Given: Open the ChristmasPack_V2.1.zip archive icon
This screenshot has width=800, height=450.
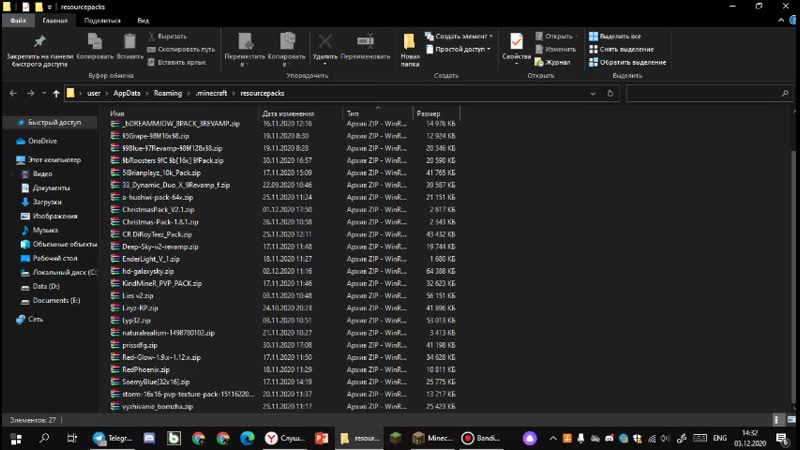Looking at the screenshot, I should point(115,210).
